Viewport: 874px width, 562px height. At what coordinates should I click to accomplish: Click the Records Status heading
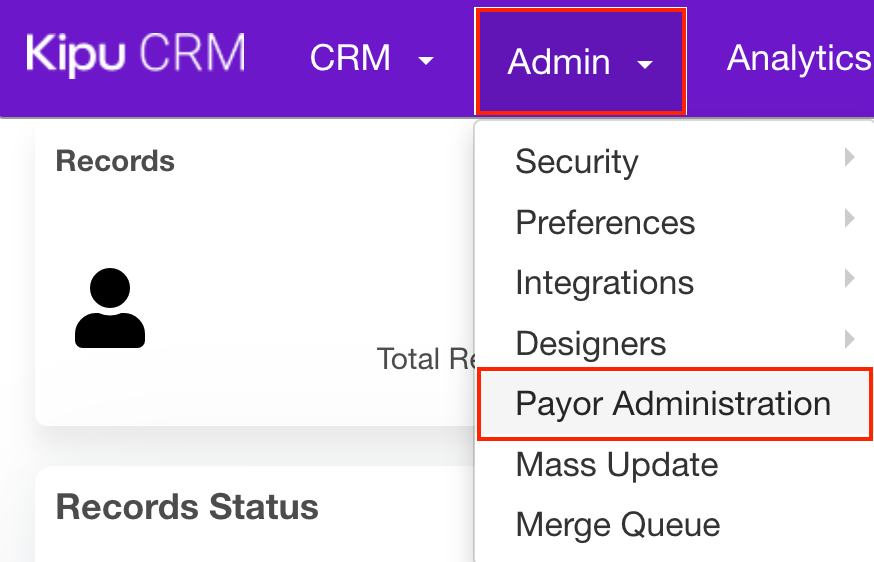(187, 507)
